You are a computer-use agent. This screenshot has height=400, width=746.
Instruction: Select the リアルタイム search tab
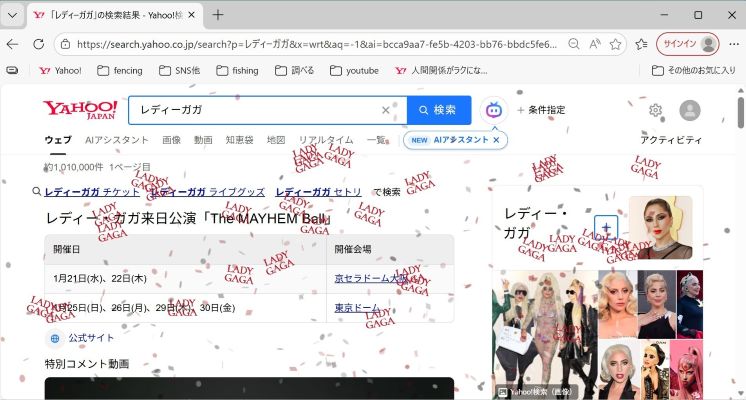326,140
